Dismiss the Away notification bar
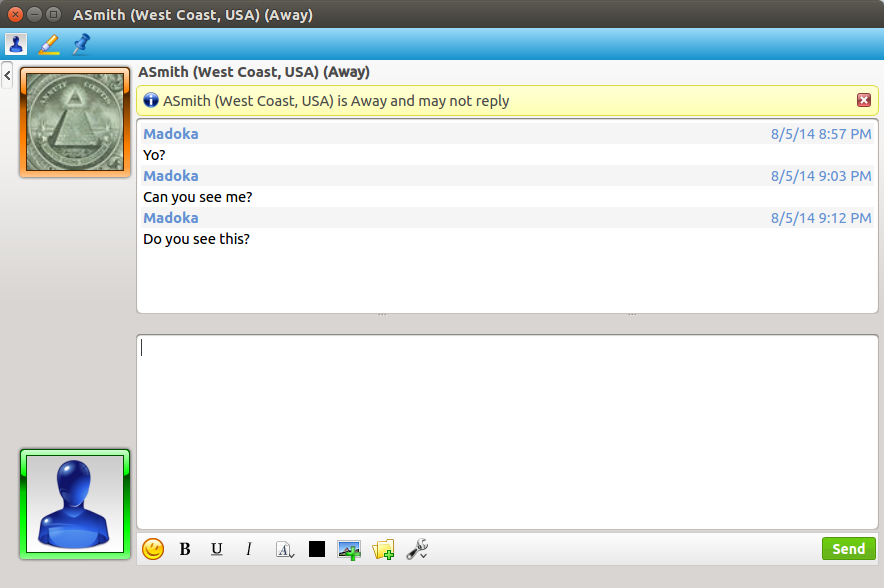884x588 pixels. point(864,100)
